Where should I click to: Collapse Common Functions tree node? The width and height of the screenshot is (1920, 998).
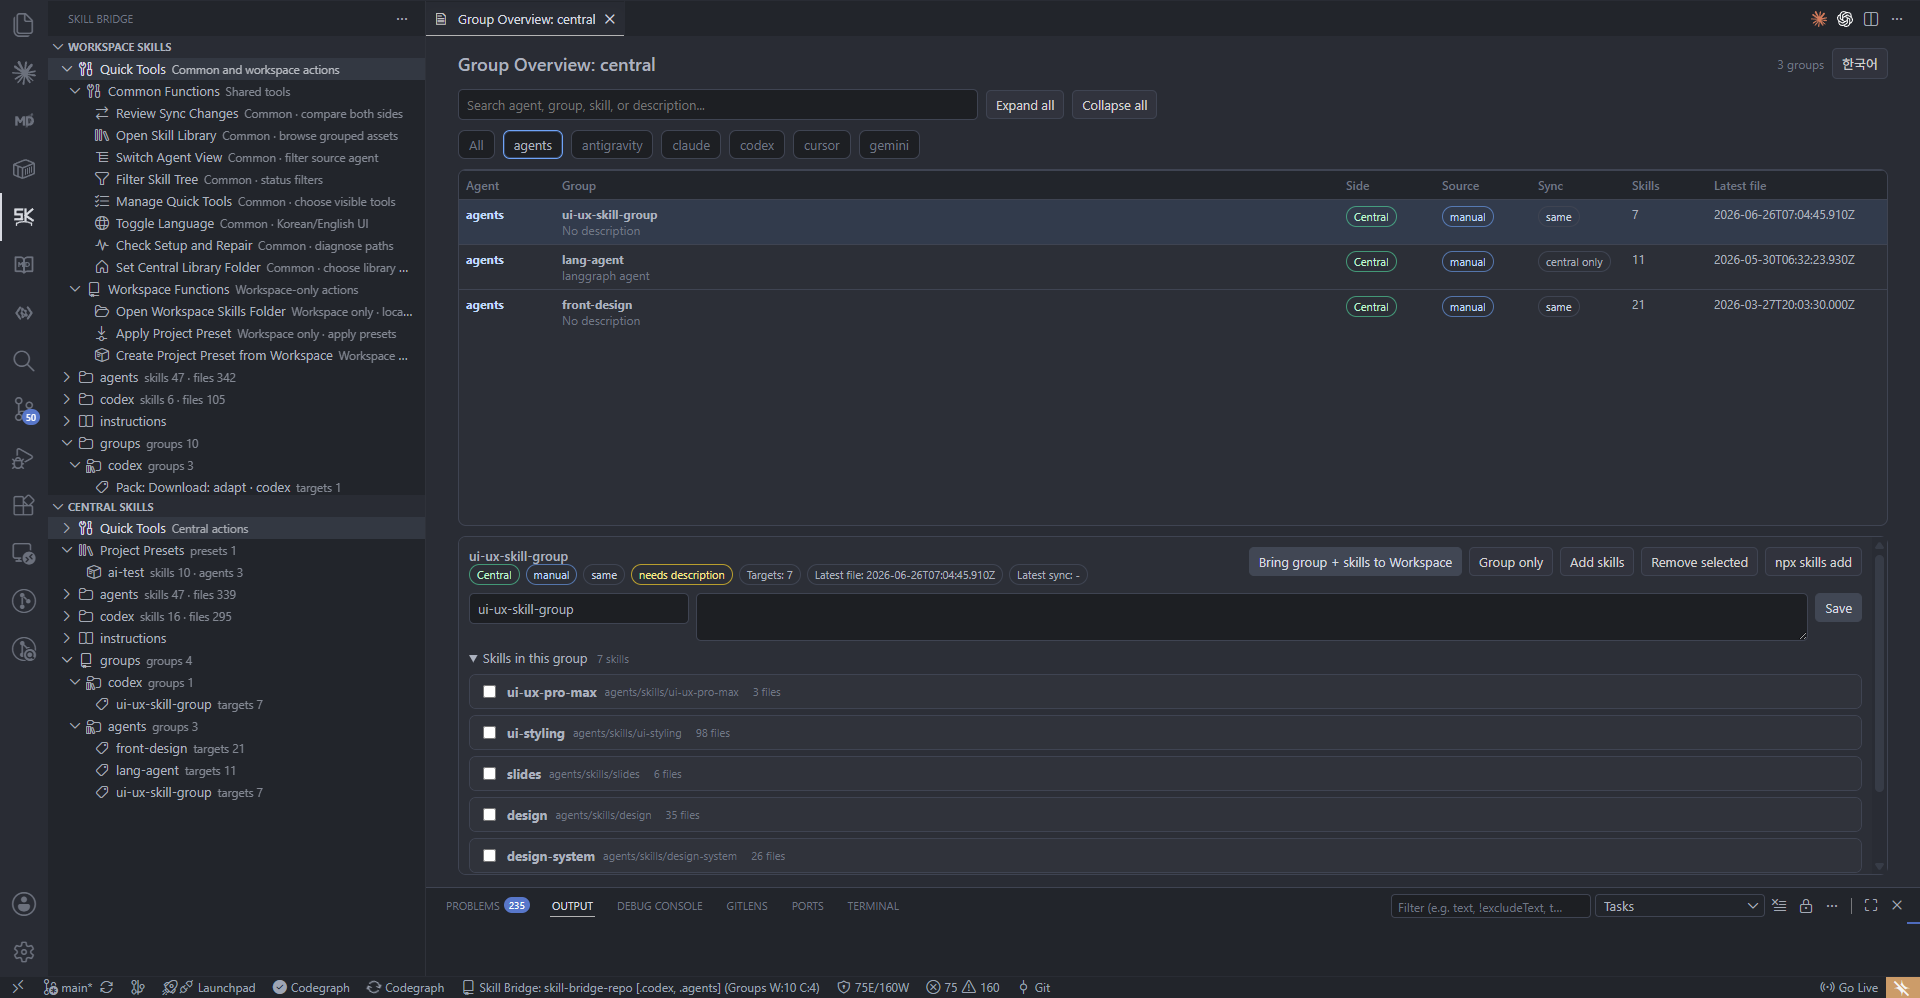click(75, 91)
